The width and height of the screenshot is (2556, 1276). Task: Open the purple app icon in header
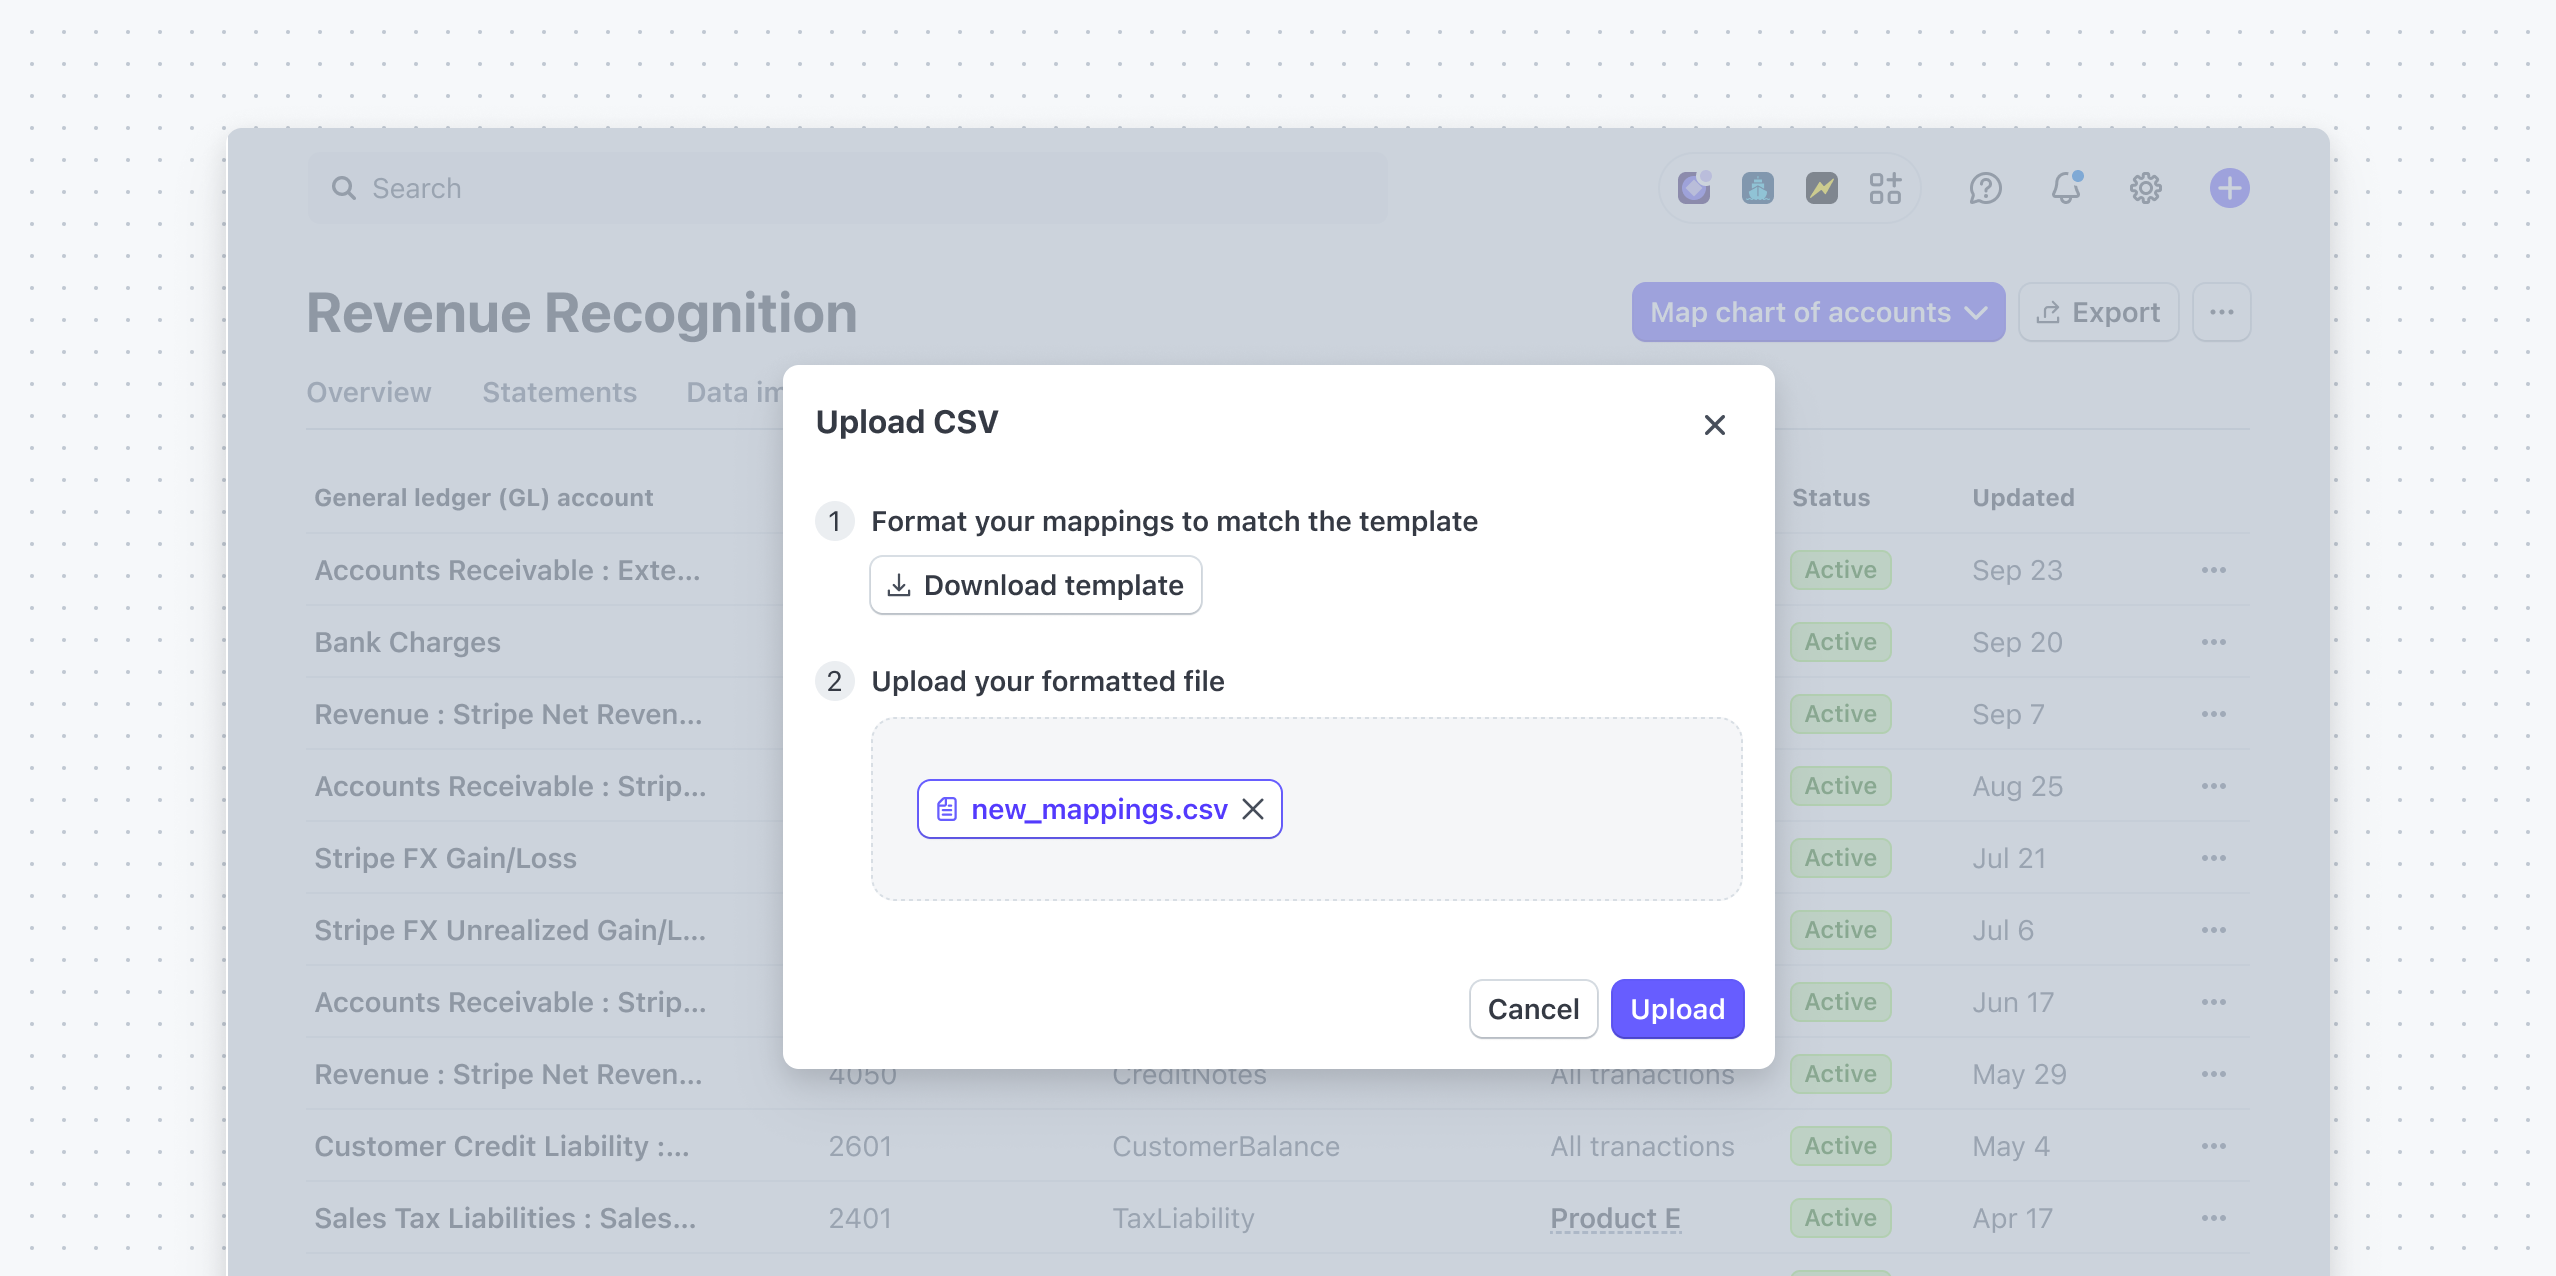coord(1694,188)
